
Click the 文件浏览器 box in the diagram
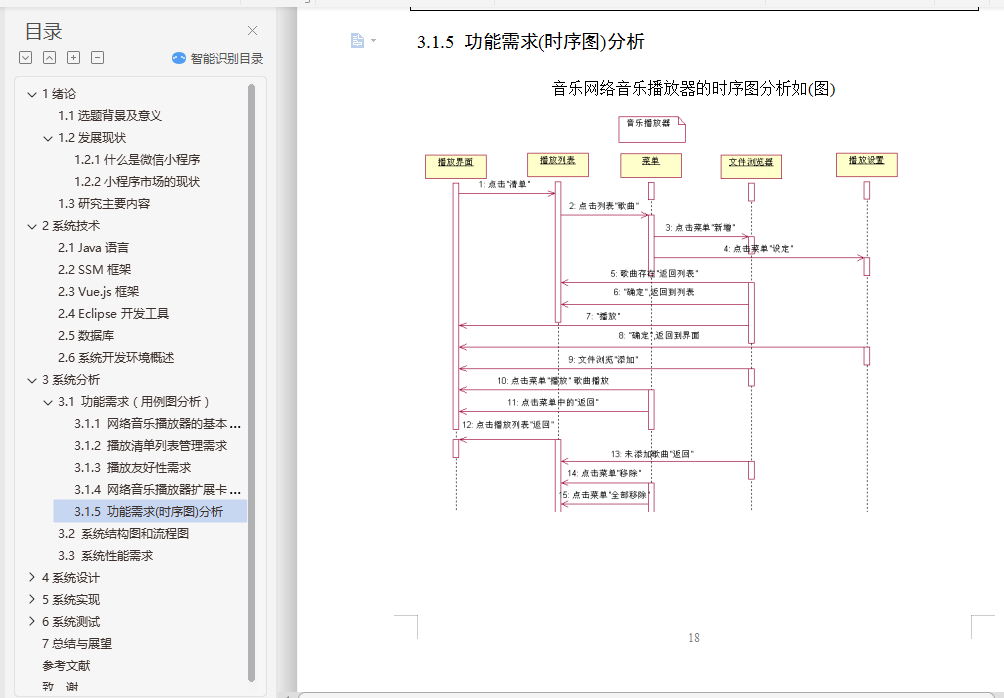pos(750,166)
